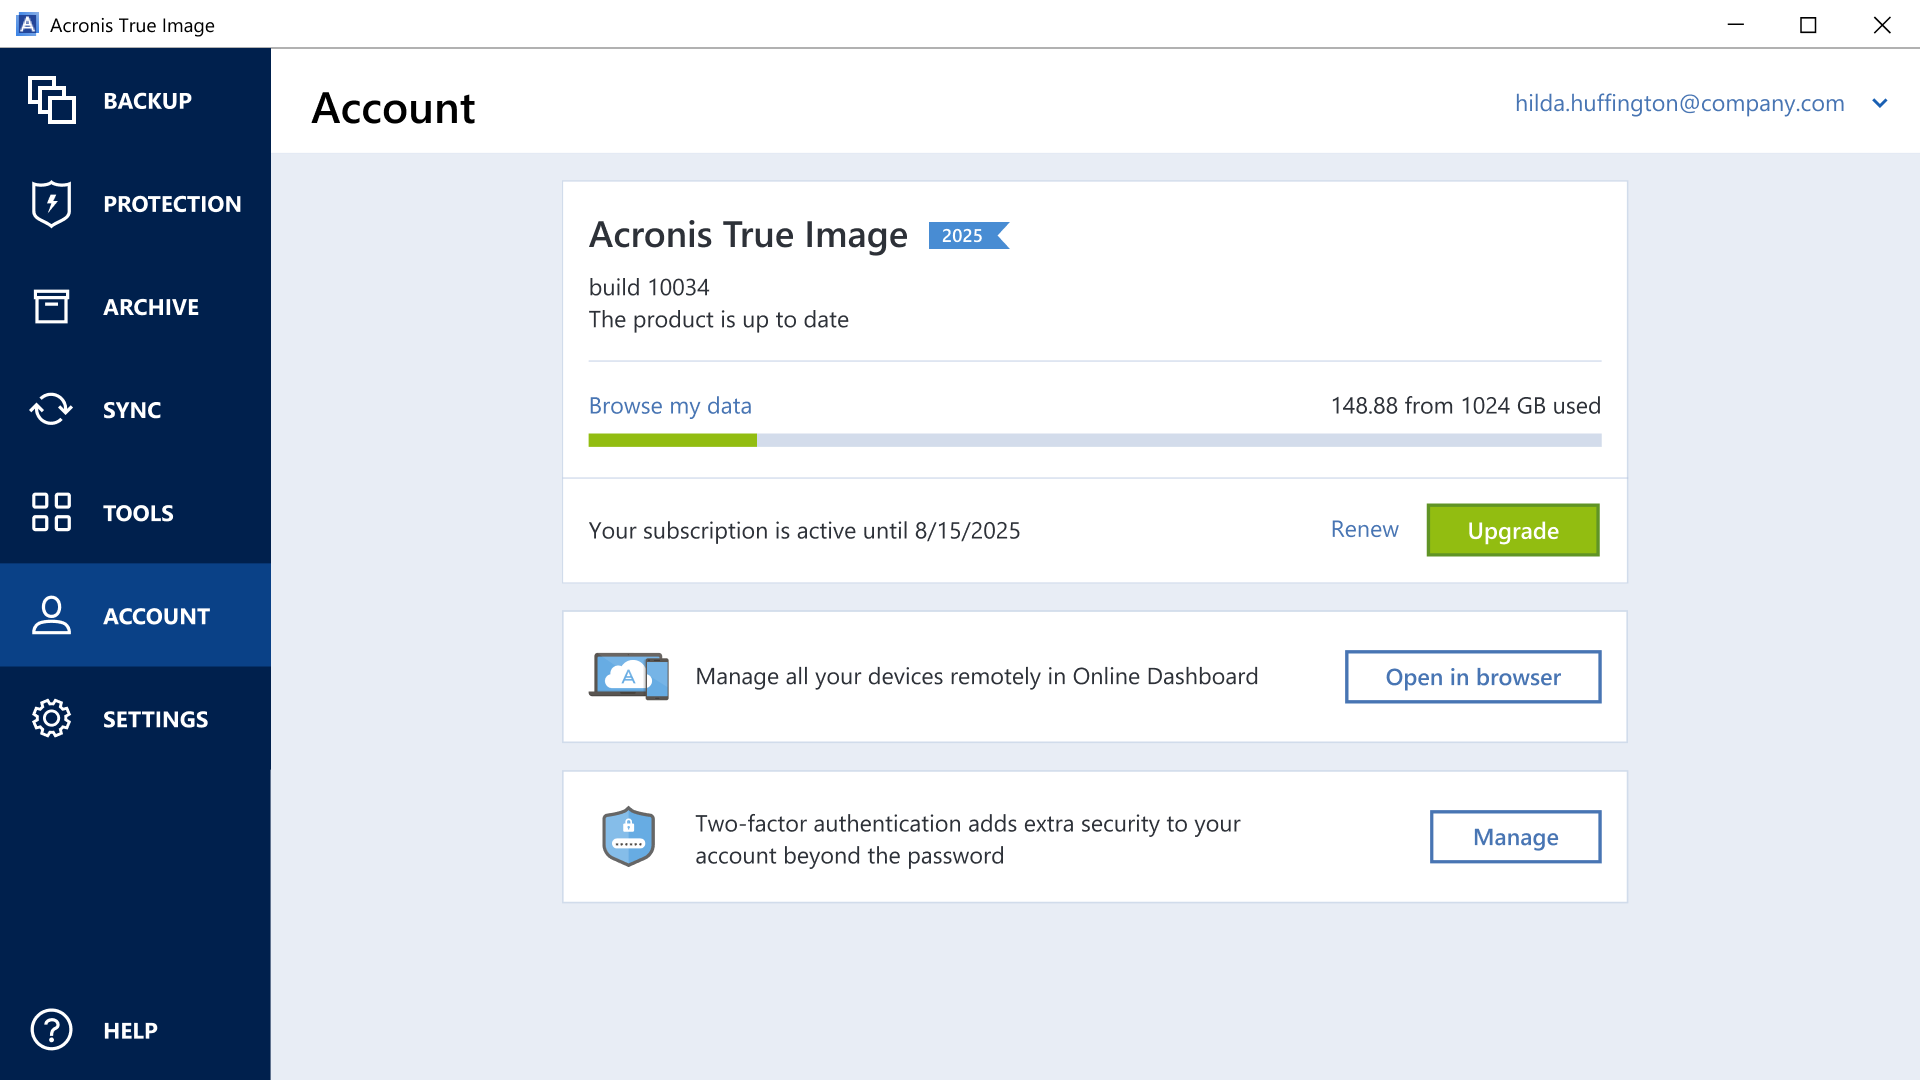The image size is (1920, 1080).
Task: Click the cloud laptop dashboard icon
Action: 628,676
